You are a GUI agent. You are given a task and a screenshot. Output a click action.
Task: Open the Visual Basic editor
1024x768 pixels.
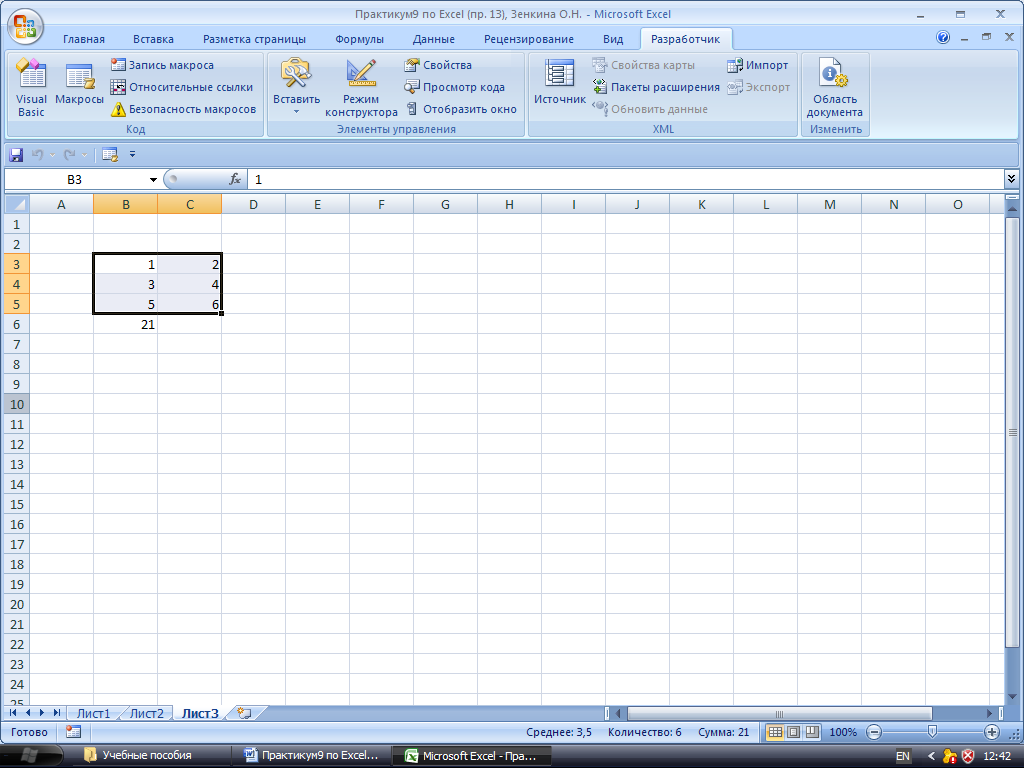(x=31, y=88)
